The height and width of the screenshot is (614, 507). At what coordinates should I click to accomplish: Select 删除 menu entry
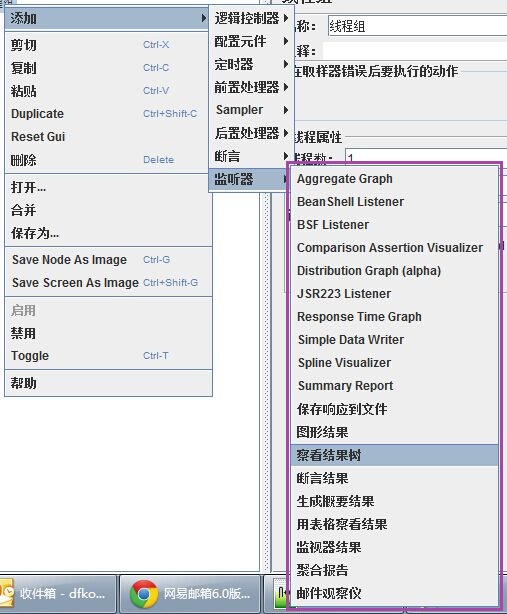tap(108, 160)
